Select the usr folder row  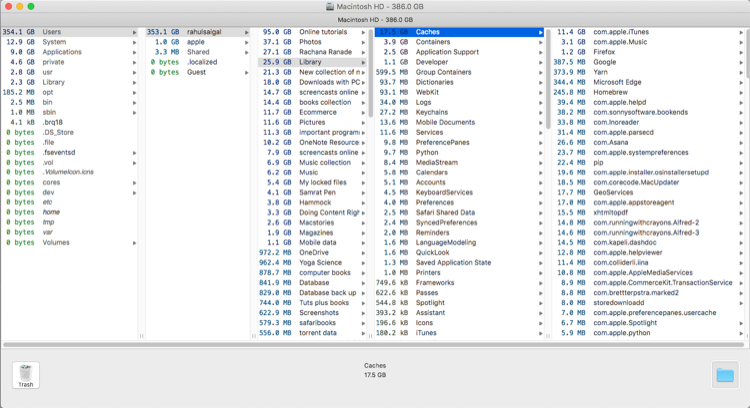[69, 72]
